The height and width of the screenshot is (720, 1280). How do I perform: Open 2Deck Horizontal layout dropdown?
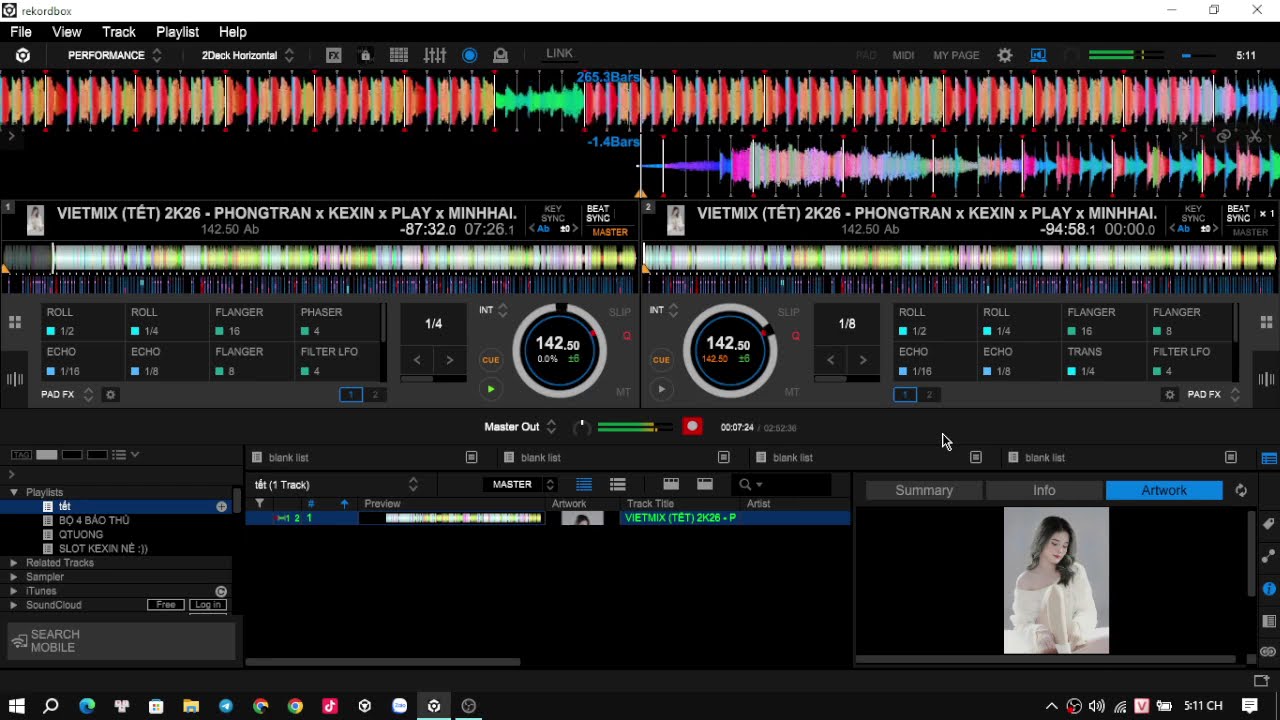tap(248, 55)
